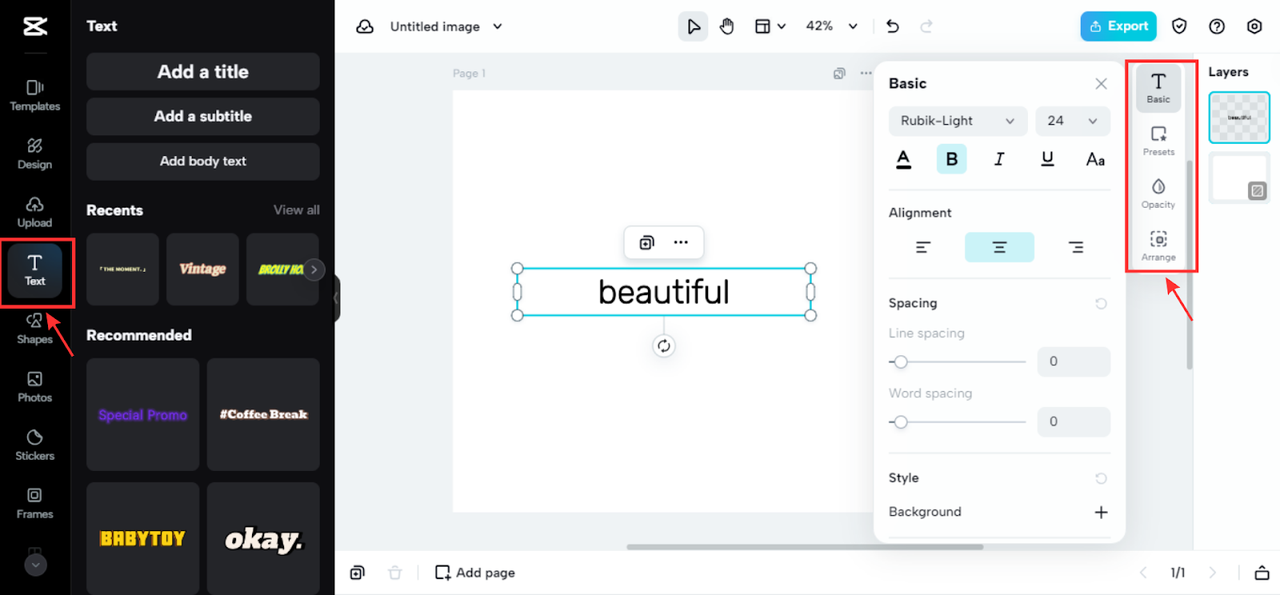Screen dimensions: 1280x595
Task: Choose the Vintage recent text style
Action: (203, 269)
